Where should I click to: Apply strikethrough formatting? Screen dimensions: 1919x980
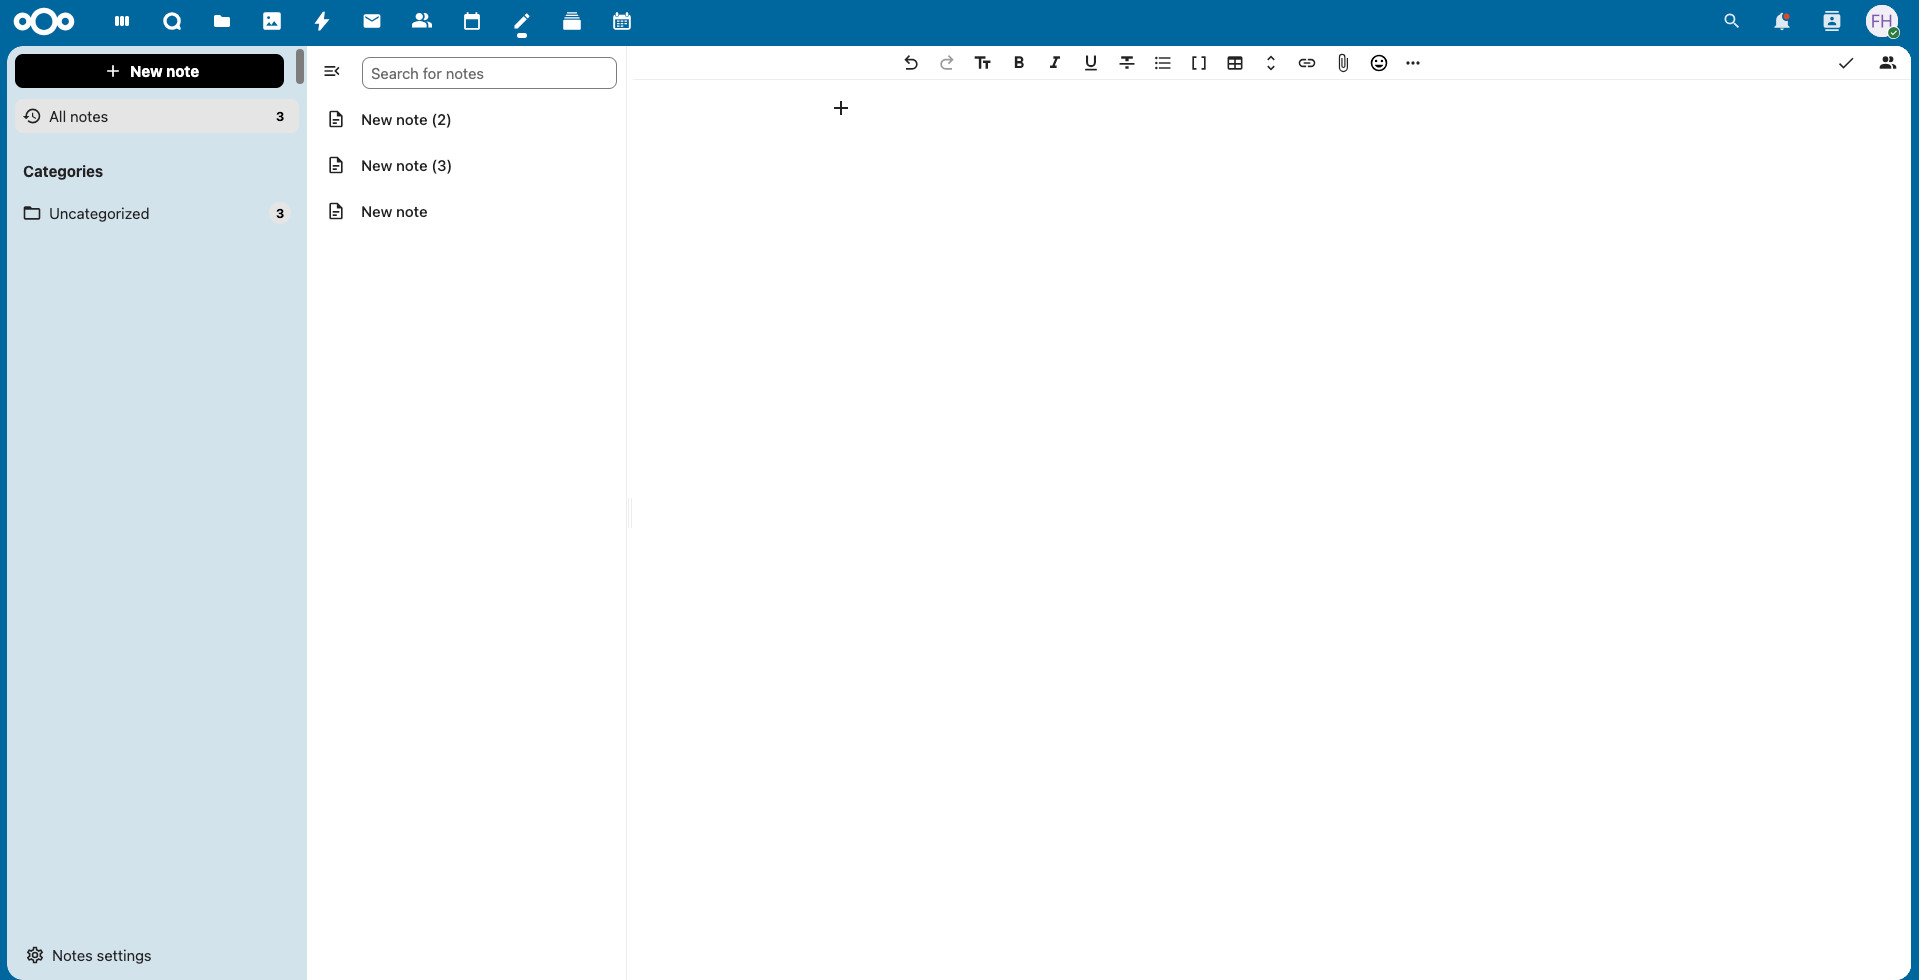(x=1126, y=62)
